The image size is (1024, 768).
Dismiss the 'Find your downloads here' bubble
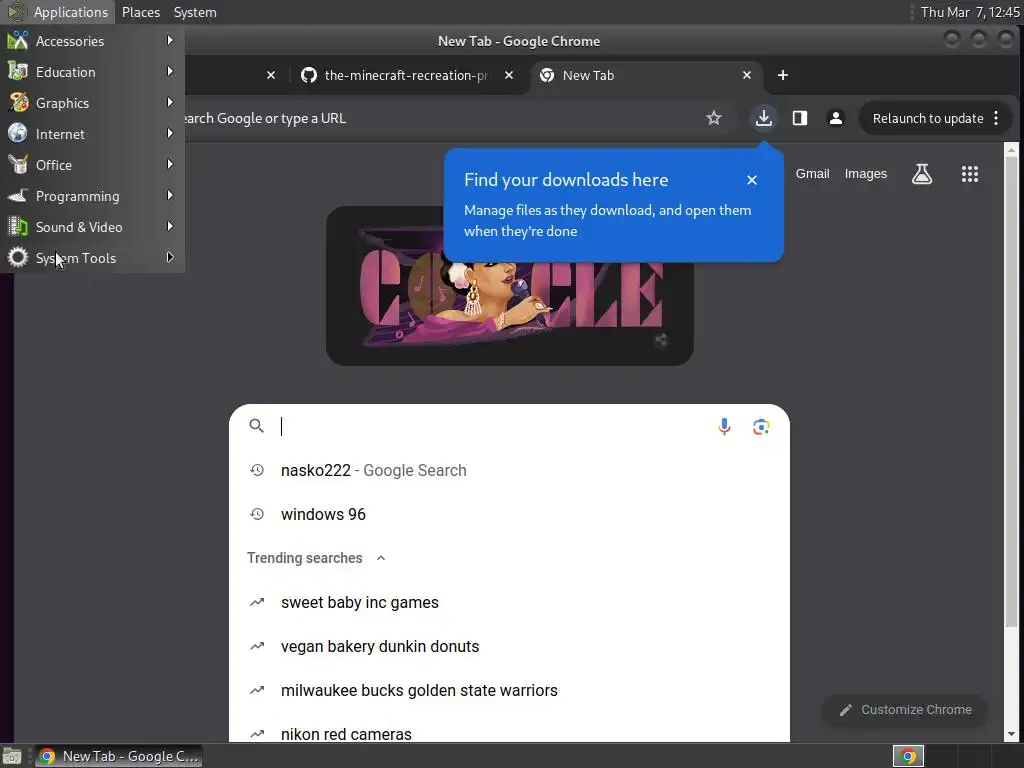coord(752,180)
